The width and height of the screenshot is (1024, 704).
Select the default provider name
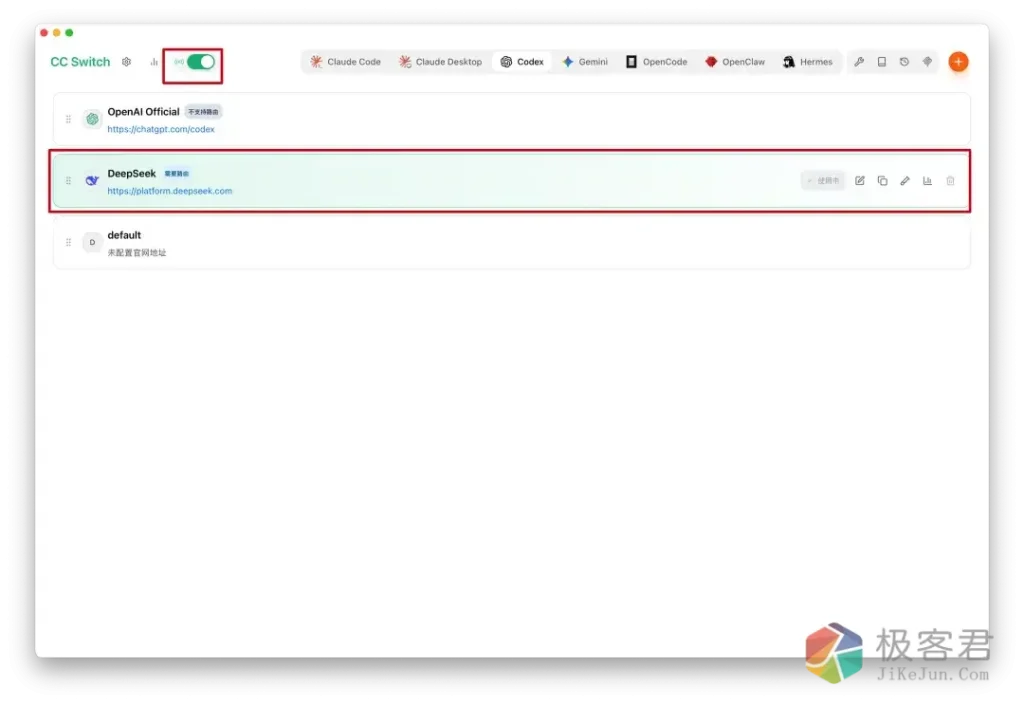124,235
